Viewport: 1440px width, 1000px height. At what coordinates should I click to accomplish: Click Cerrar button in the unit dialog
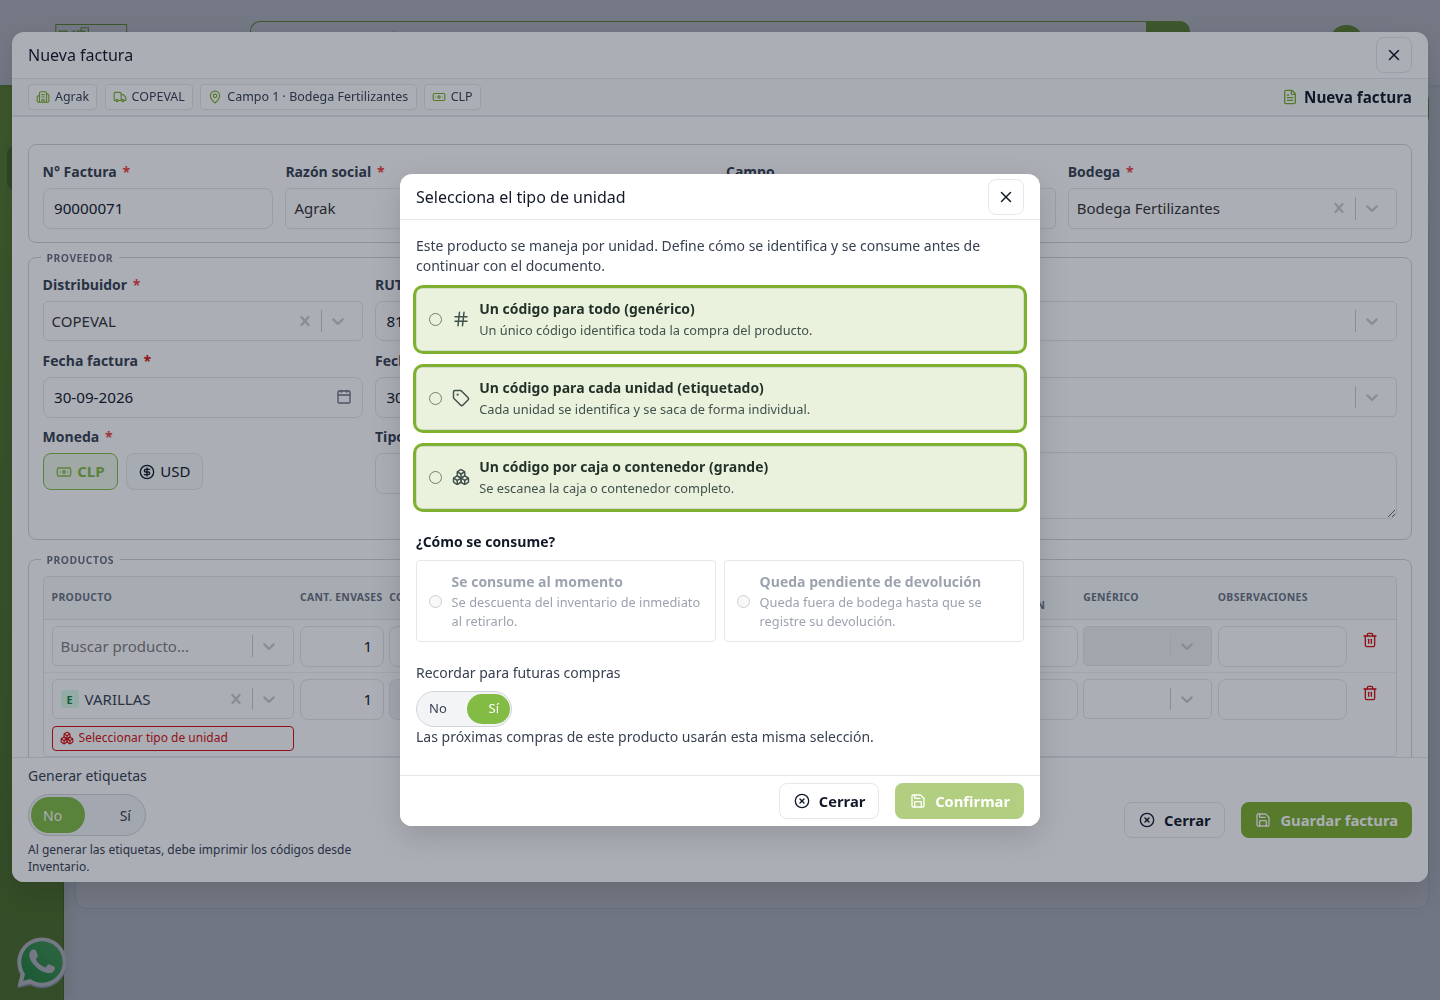pyautogui.click(x=829, y=801)
